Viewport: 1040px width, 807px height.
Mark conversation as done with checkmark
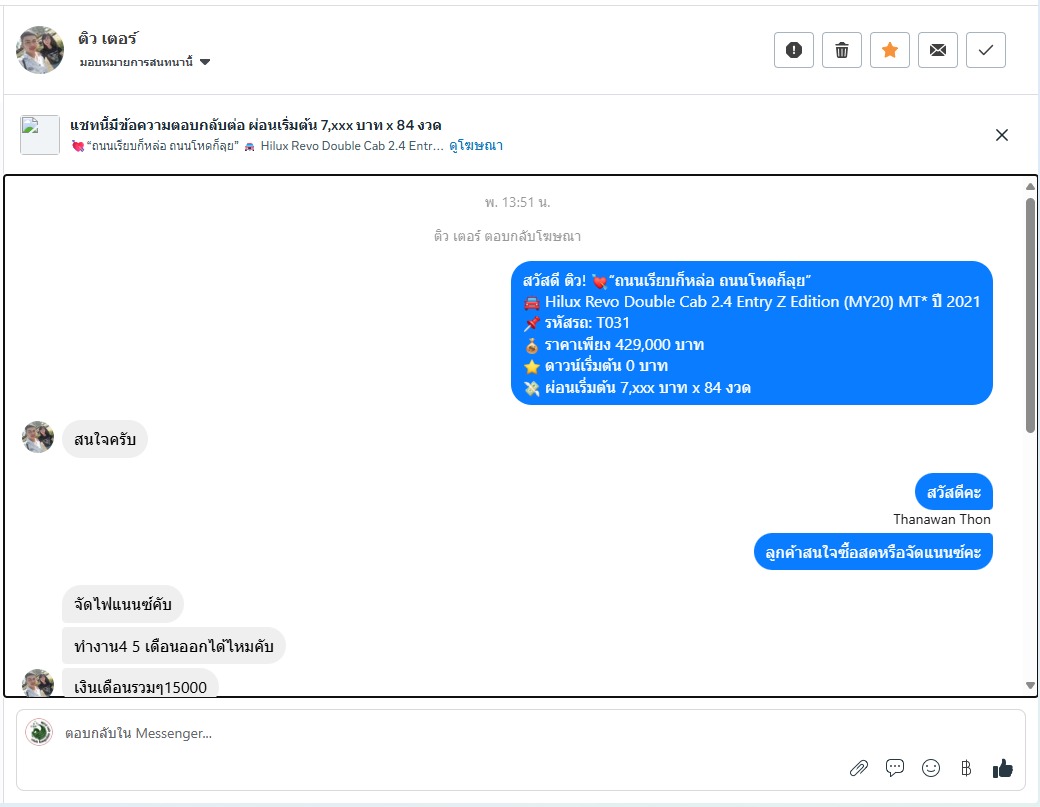click(x=986, y=50)
